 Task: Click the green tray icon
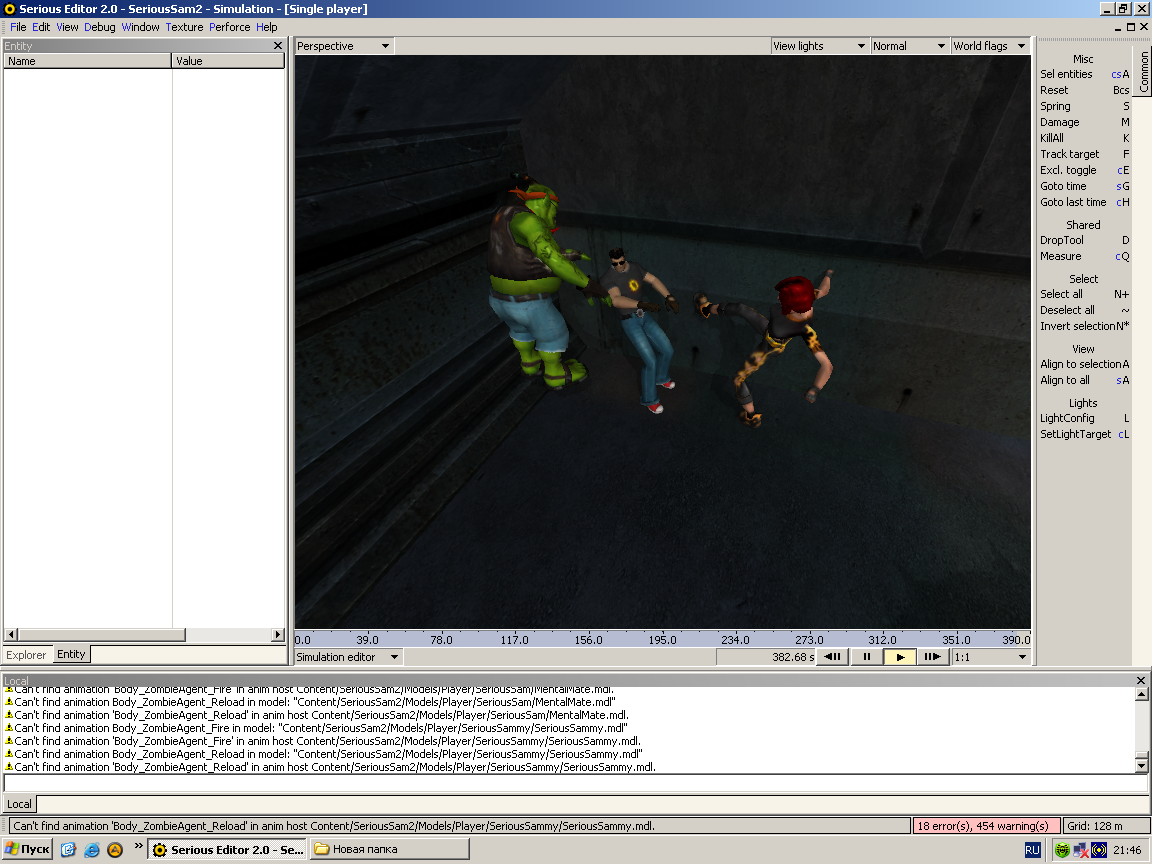[x=1062, y=850]
